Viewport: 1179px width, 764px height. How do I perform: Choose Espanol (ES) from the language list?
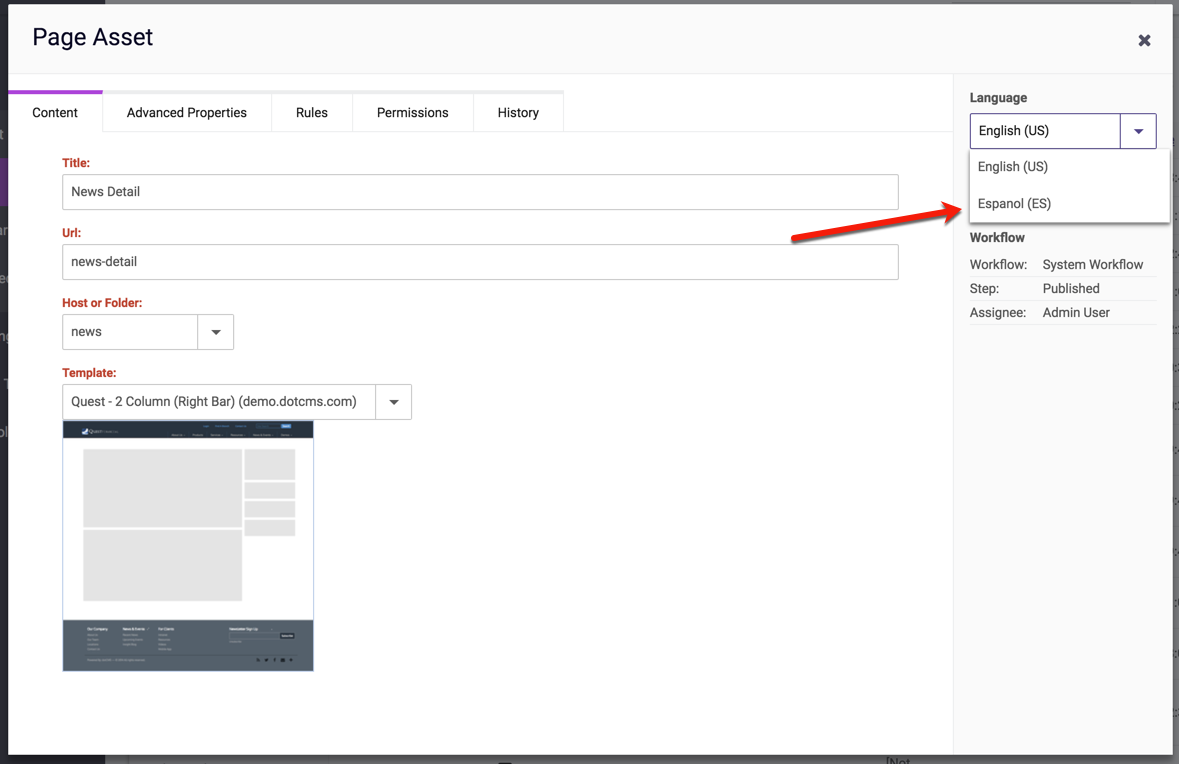pyautogui.click(x=1014, y=204)
